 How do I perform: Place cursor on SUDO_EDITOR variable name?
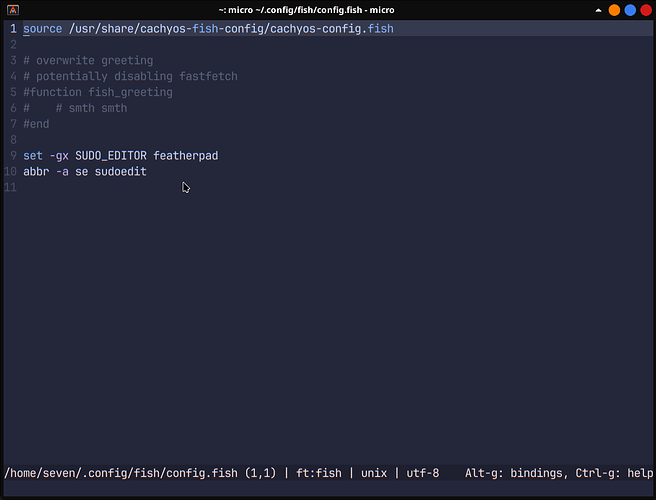(x=111, y=156)
